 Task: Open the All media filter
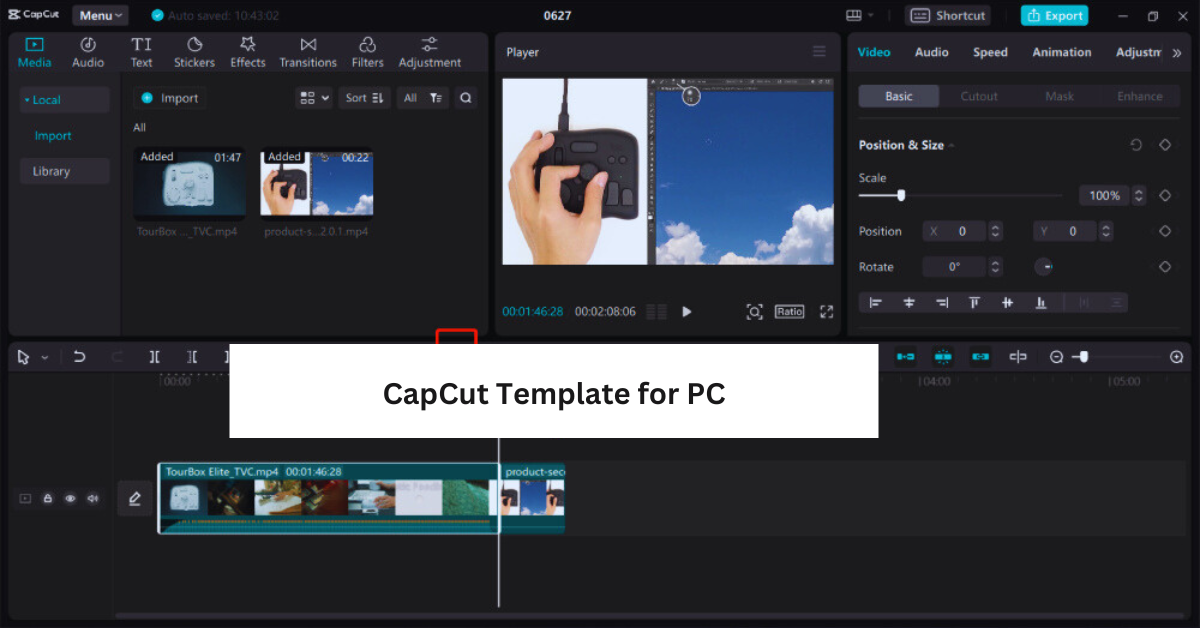pos(422,98)
